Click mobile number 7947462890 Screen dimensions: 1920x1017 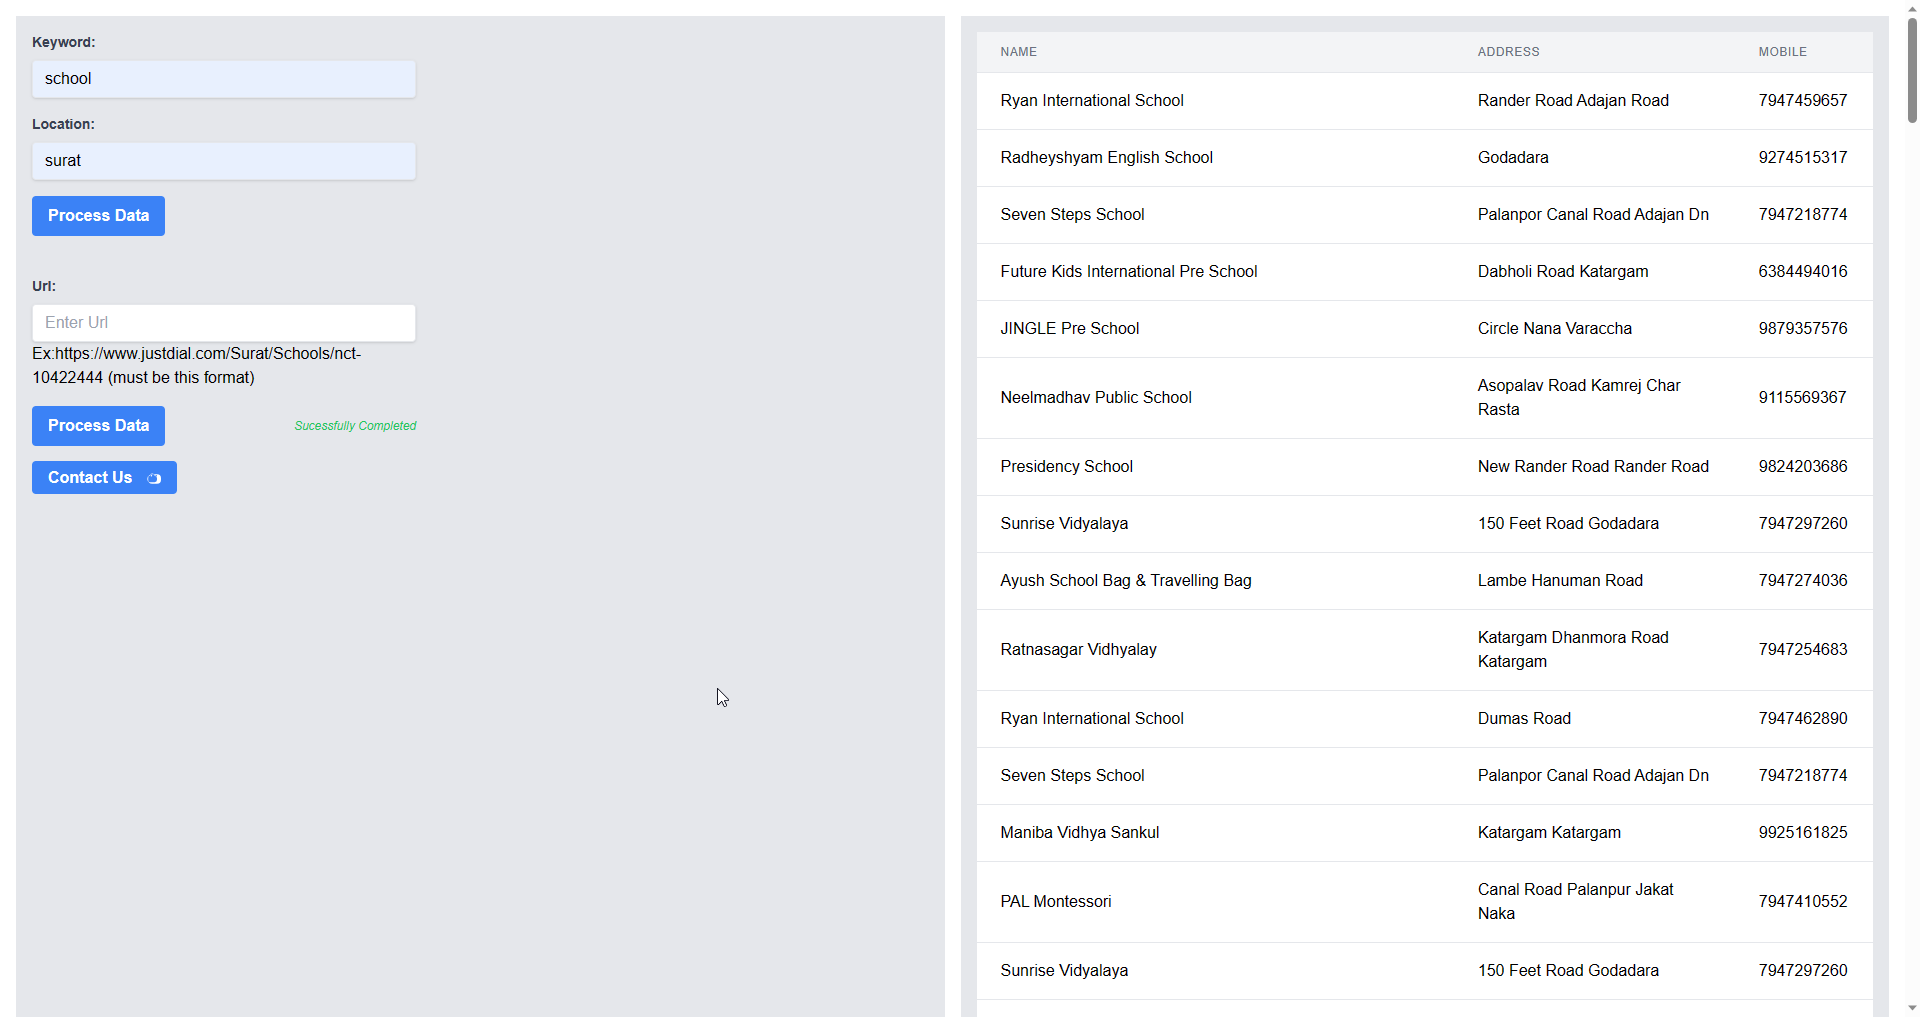pos(1803,719)
